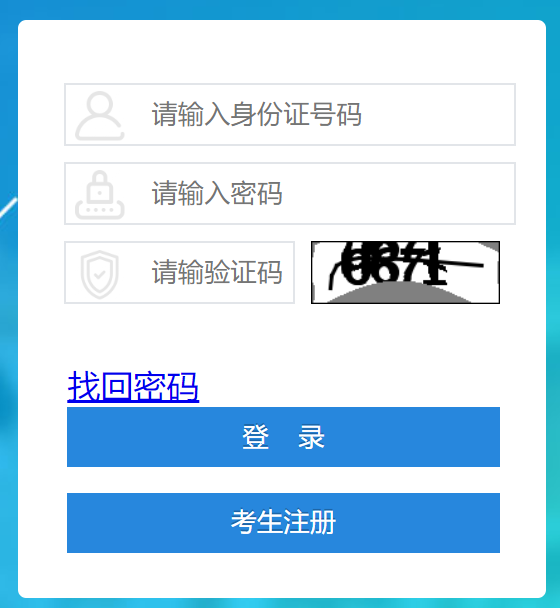This screenshot has width=560, height=608.
Task: Click the blue page background outside card
Action: pos(9,310)
